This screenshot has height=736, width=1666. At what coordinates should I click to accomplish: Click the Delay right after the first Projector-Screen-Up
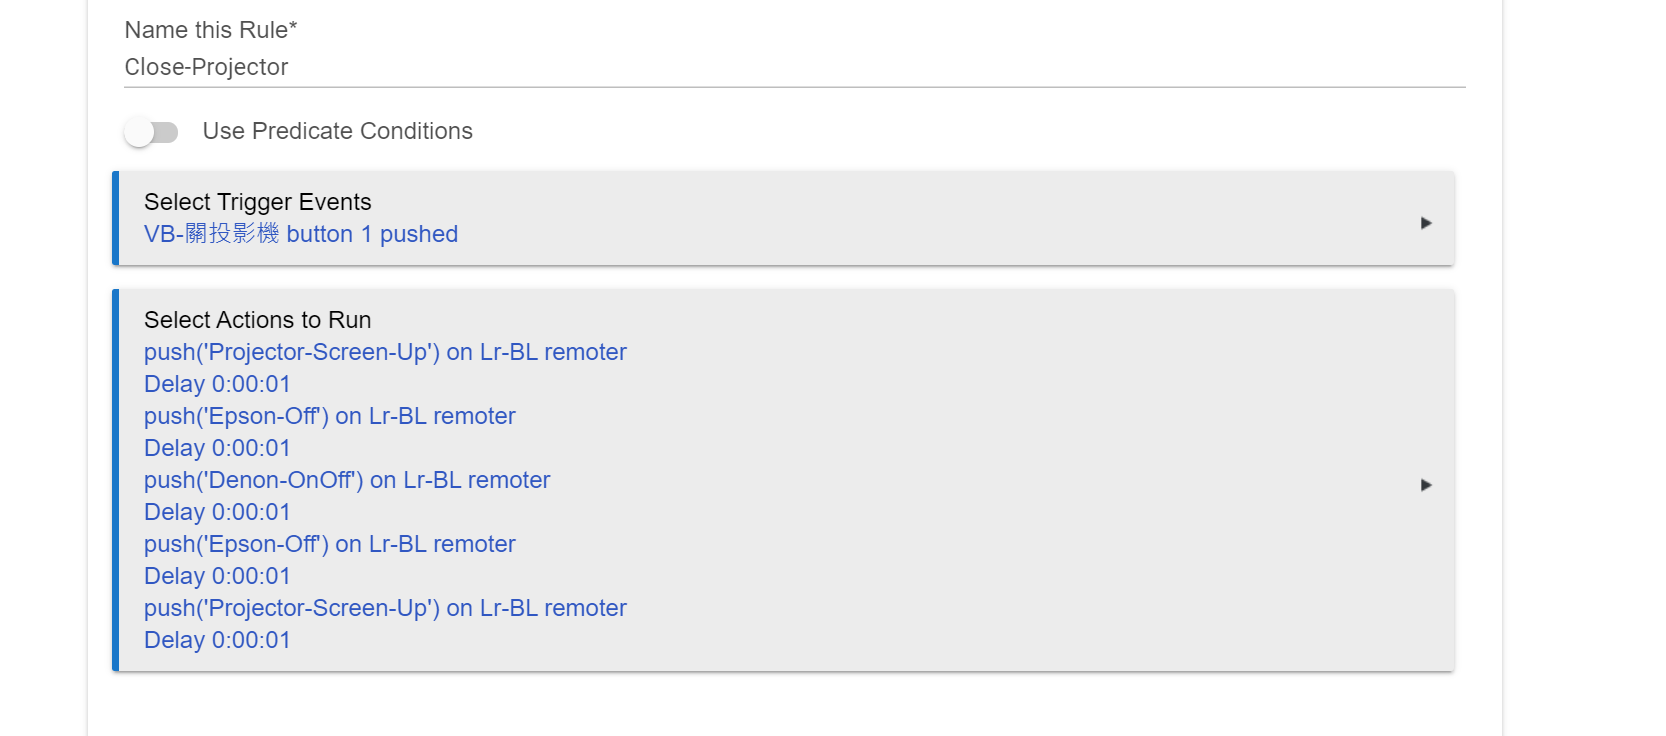[217, 384]
